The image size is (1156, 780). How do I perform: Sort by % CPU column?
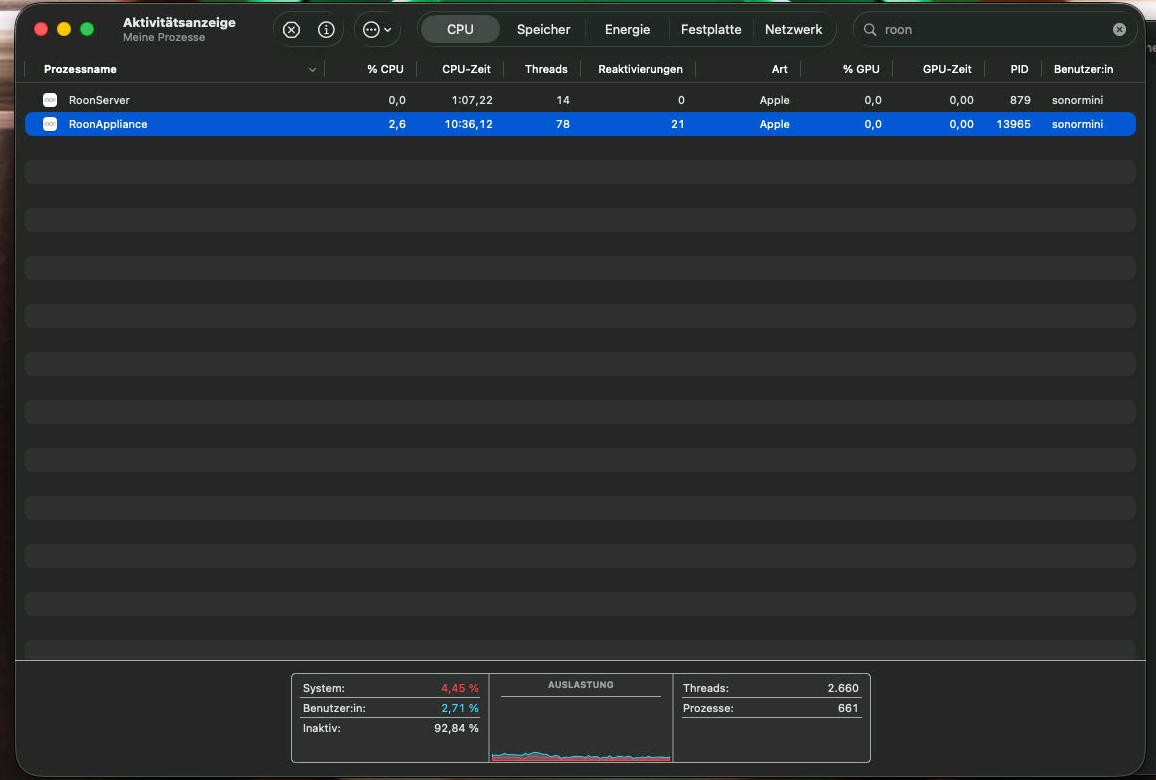(385, 69)
